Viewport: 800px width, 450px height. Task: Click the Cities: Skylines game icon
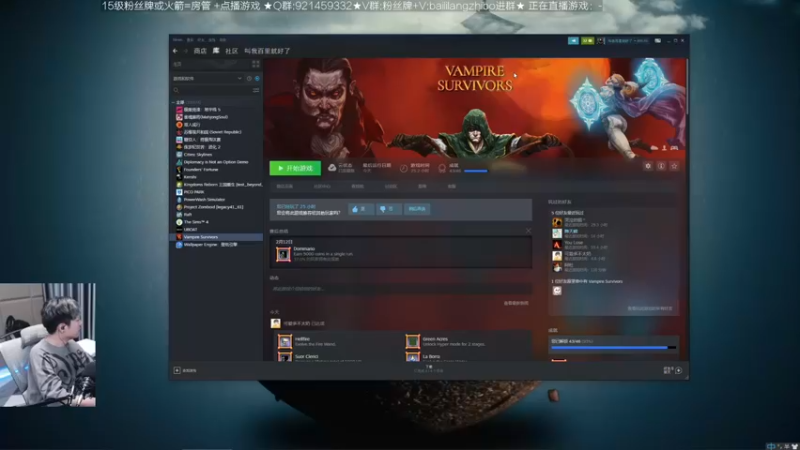click(x=179, y=154)
